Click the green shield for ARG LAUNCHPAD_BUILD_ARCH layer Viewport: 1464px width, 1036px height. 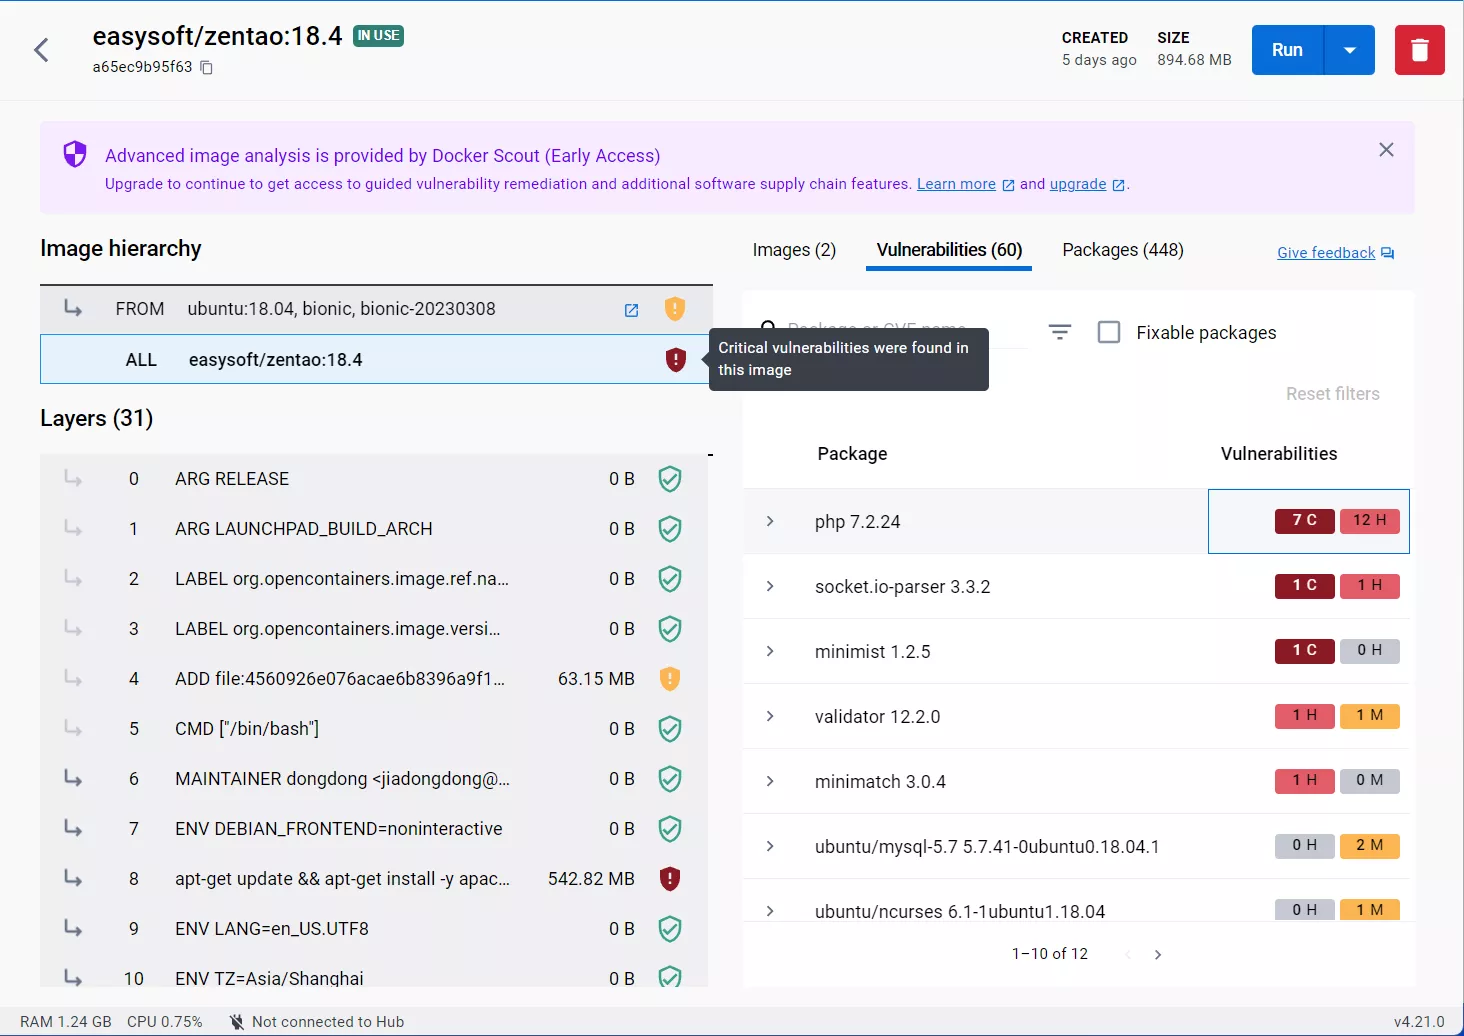pyautogui.click(x=670, y=529)
